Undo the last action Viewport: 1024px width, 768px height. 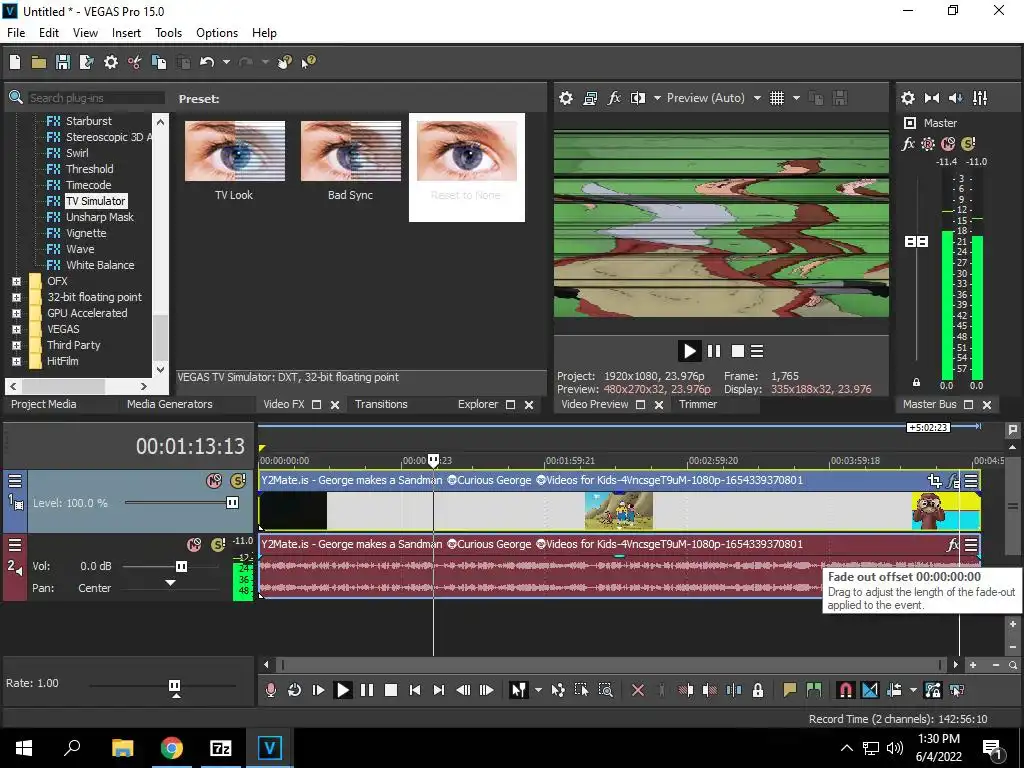[x=207, y=62]
